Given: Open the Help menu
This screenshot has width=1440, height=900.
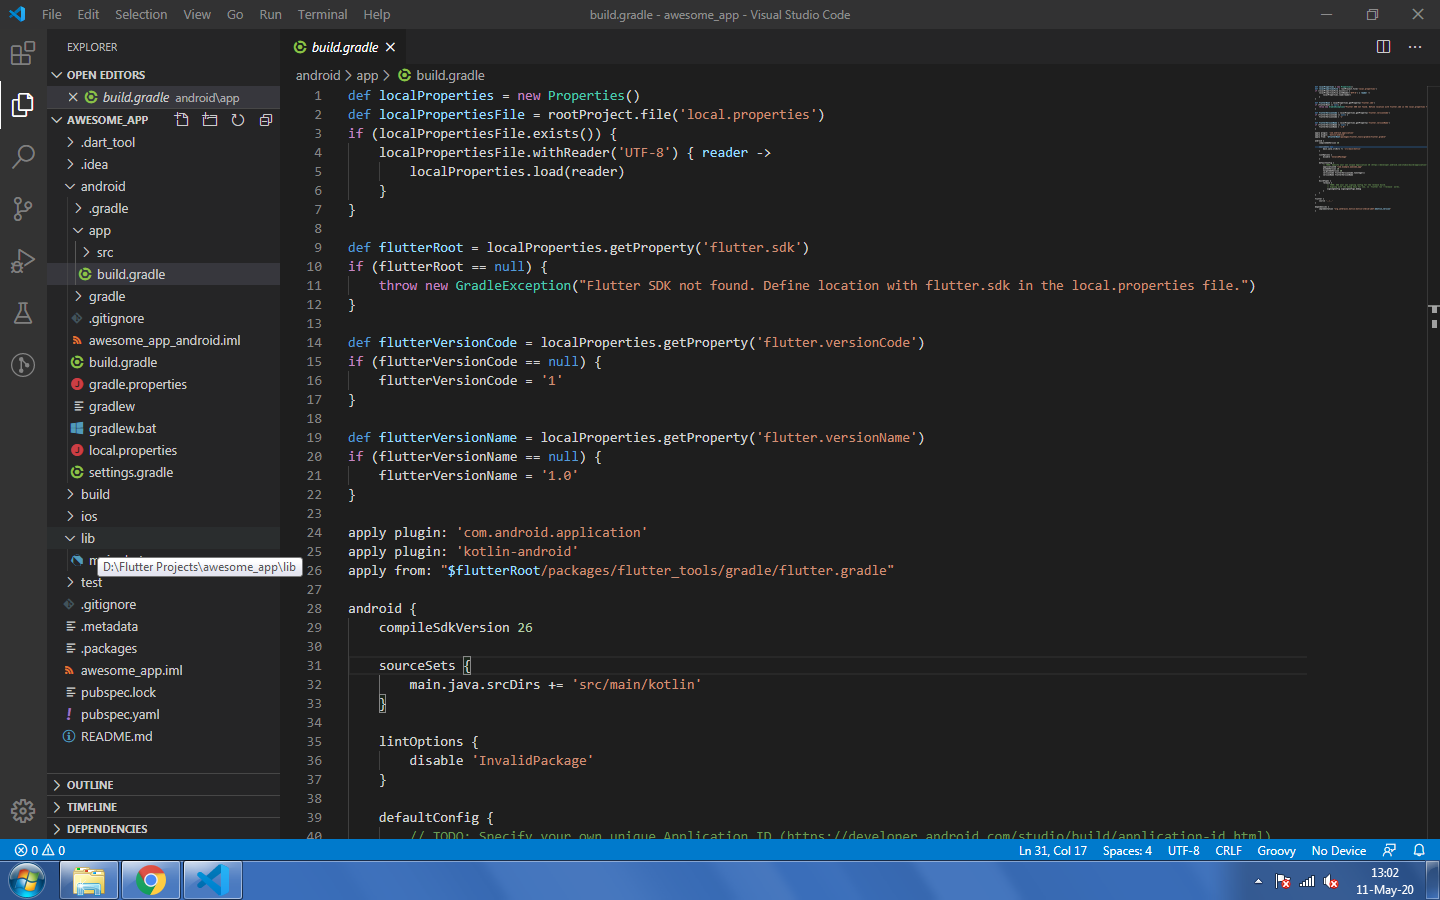Looking at the screenshot, I should [377, 15].
